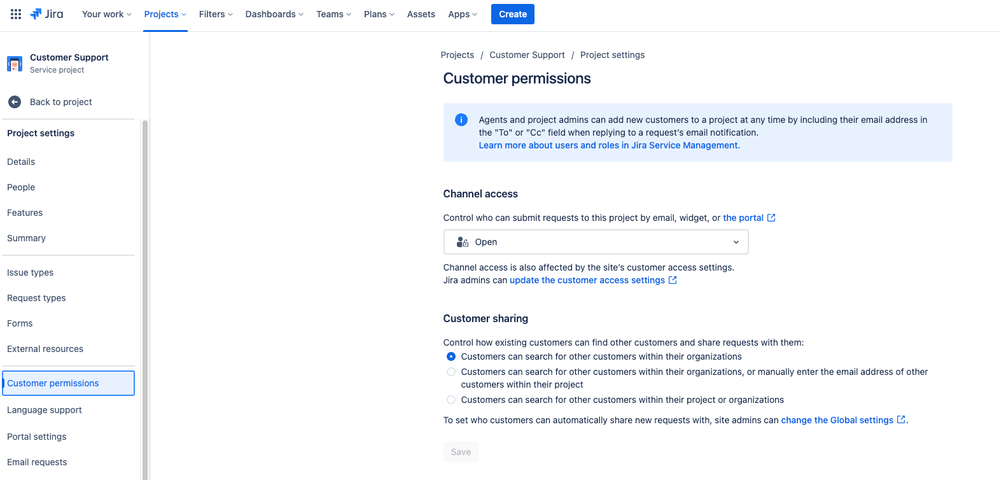The height and width of the screenshot is (480, 999).
Task: Select option allowing manual email address entry
Action: coord(451,372)
